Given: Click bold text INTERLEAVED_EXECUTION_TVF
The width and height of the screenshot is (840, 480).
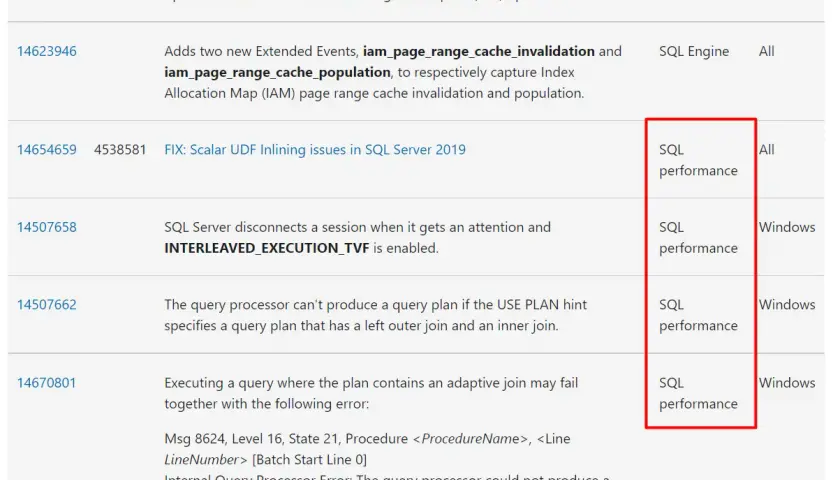Looking at the screenshot, I should tap(267, 249).
